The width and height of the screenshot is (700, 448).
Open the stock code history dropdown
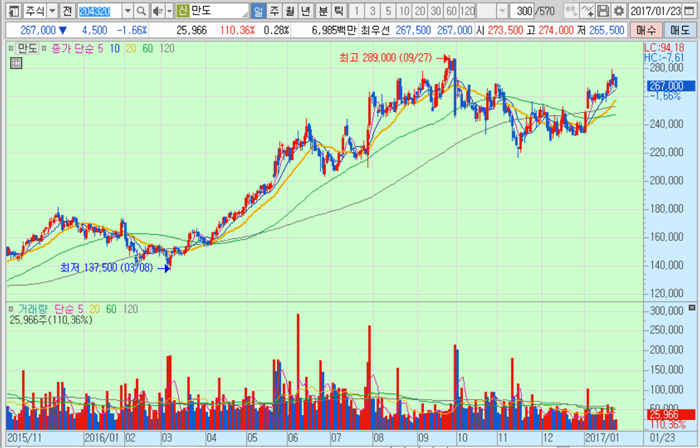tap(126, 10)
